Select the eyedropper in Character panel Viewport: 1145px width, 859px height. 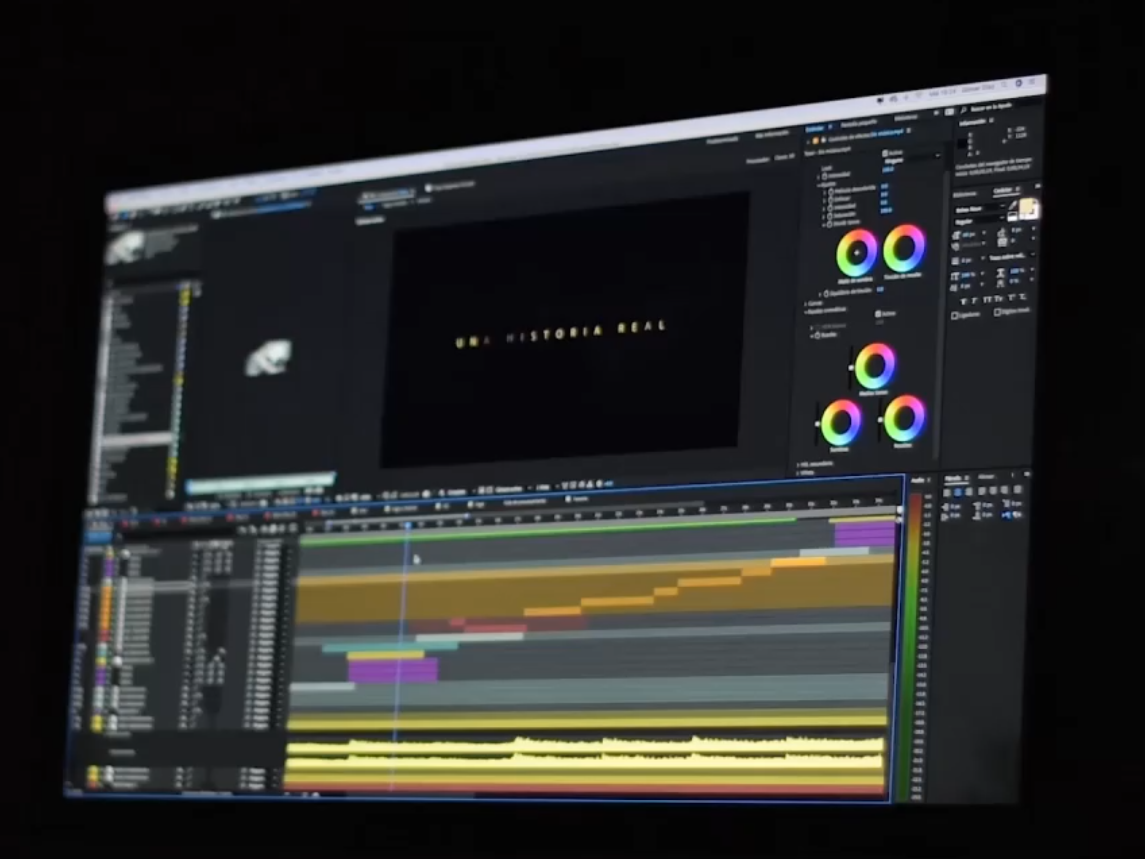1013,205
